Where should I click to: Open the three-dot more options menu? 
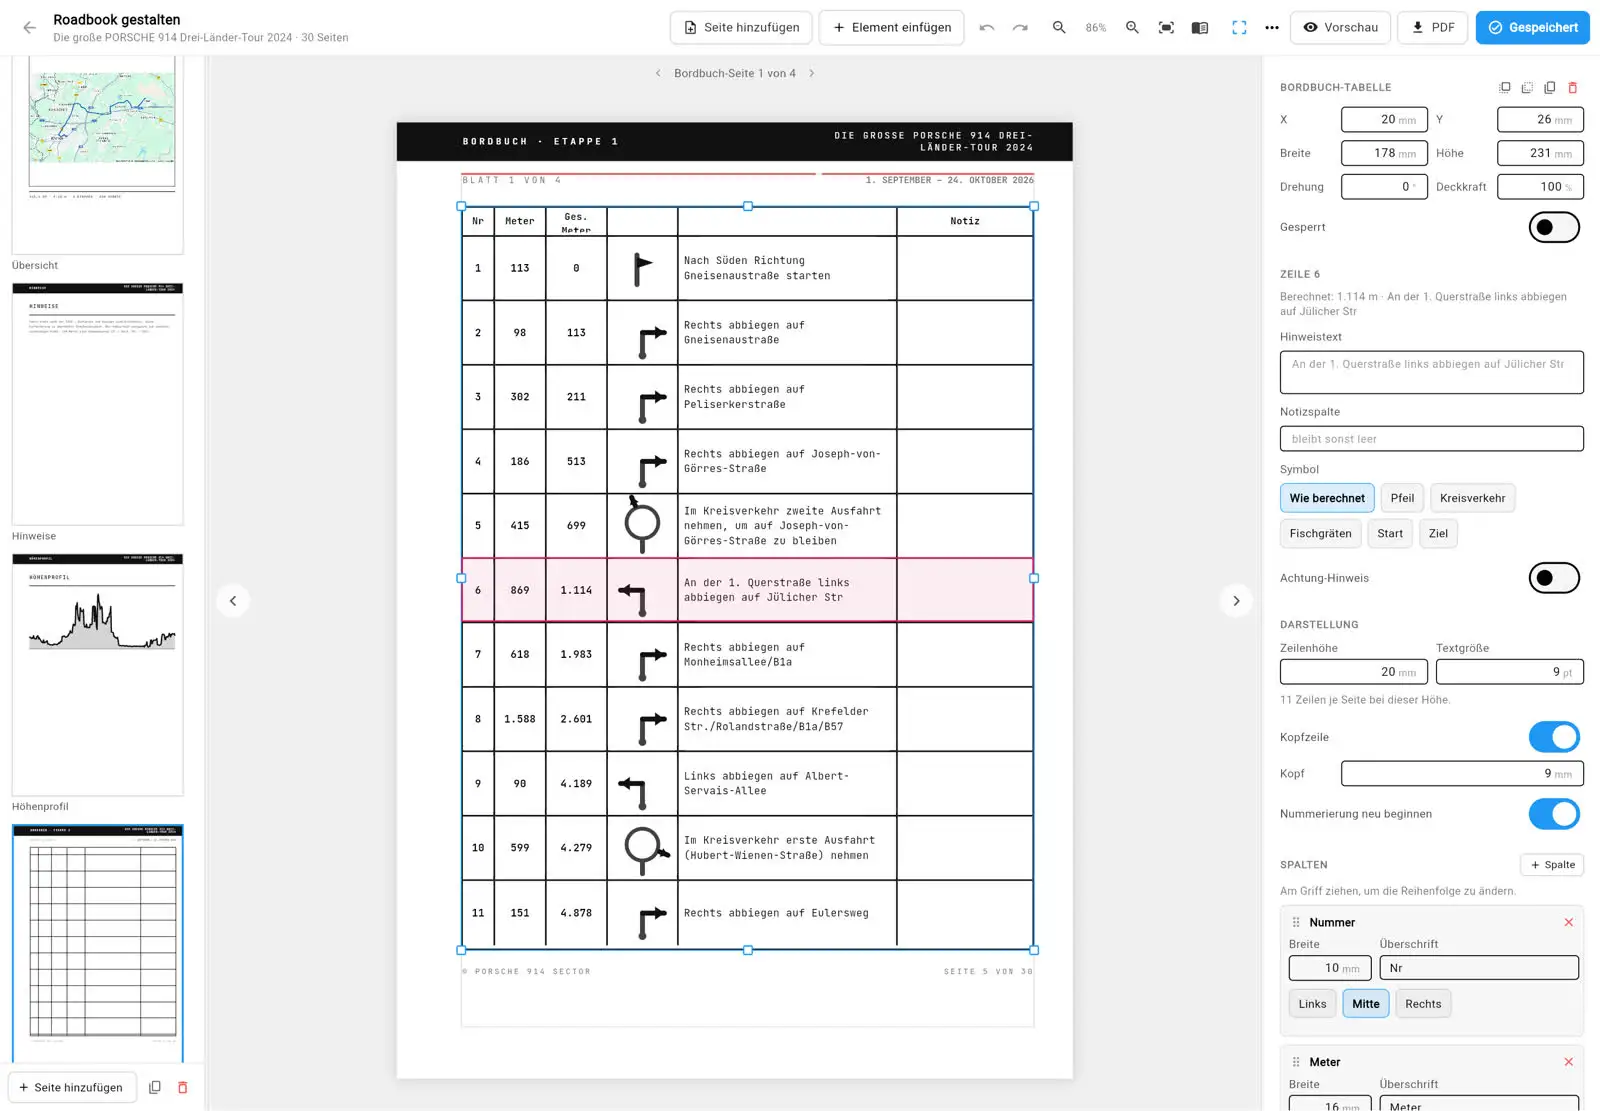pyautogui.click(x=1272, y=28)
